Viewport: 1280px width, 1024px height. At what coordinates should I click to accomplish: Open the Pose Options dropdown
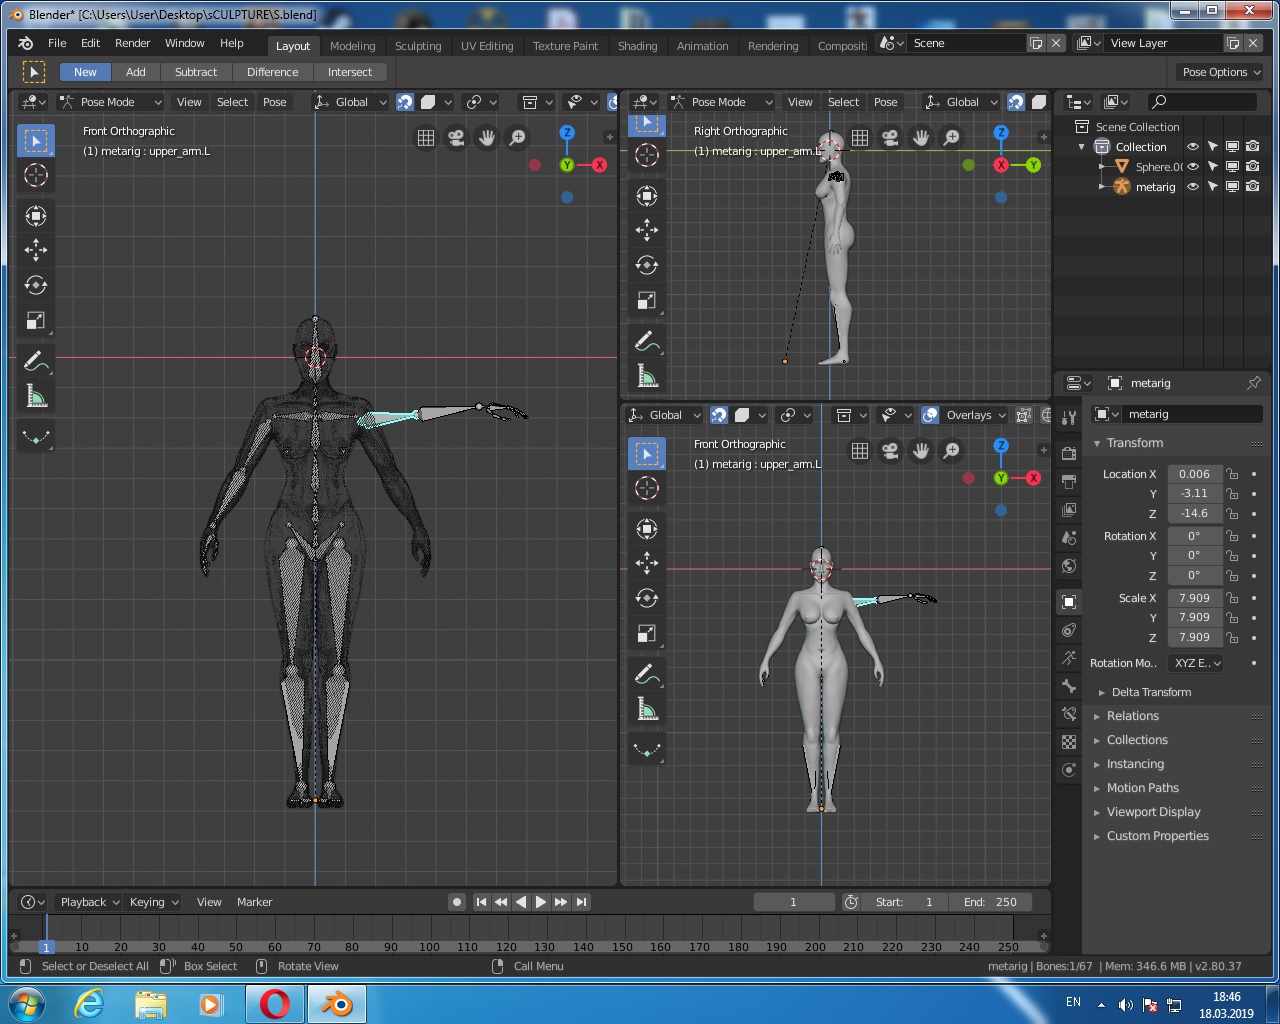[x=1221, y=72]
